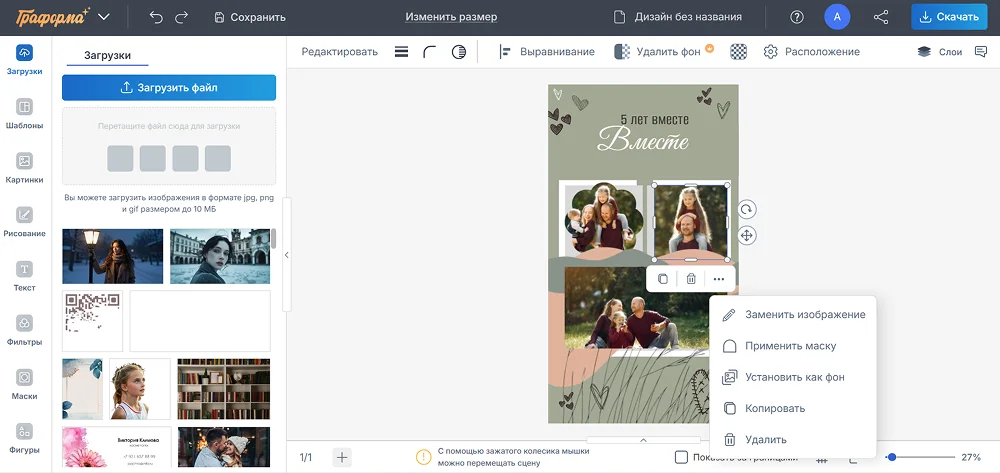Select the Рисование drawing tool

point(24,222)
